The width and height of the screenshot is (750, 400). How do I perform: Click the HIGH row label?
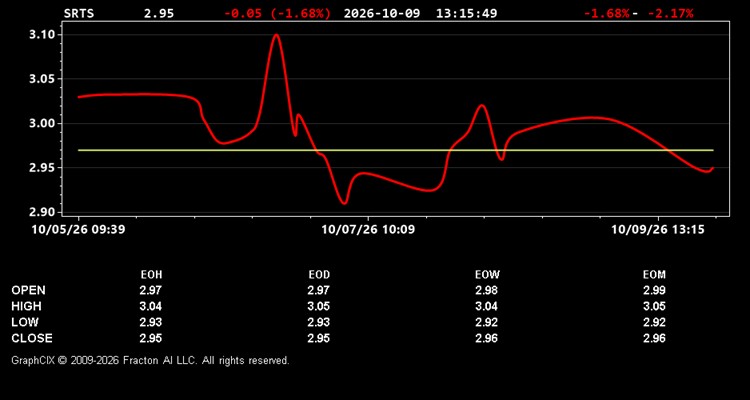tap(26, 306)
